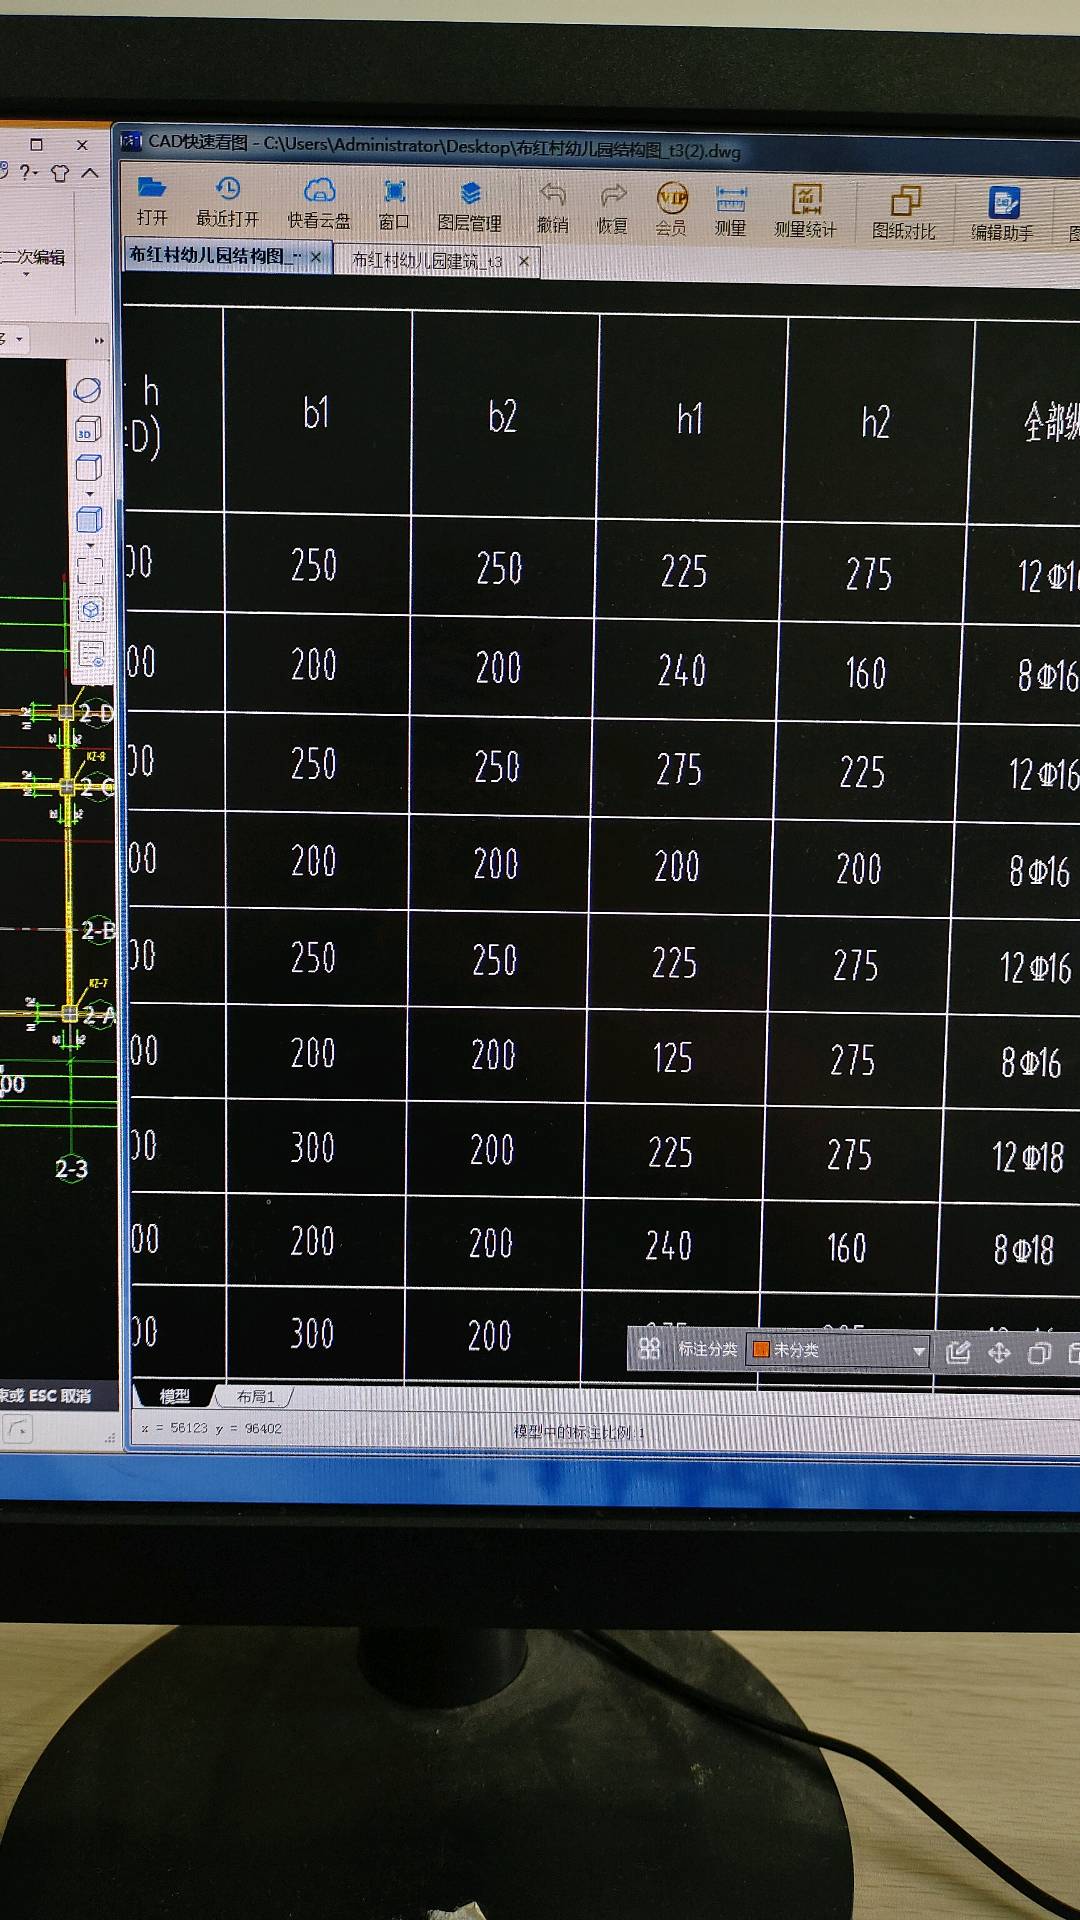Click the 8Φ18 rebar cell
1080x1920 pixels.
point(1023,1250)
